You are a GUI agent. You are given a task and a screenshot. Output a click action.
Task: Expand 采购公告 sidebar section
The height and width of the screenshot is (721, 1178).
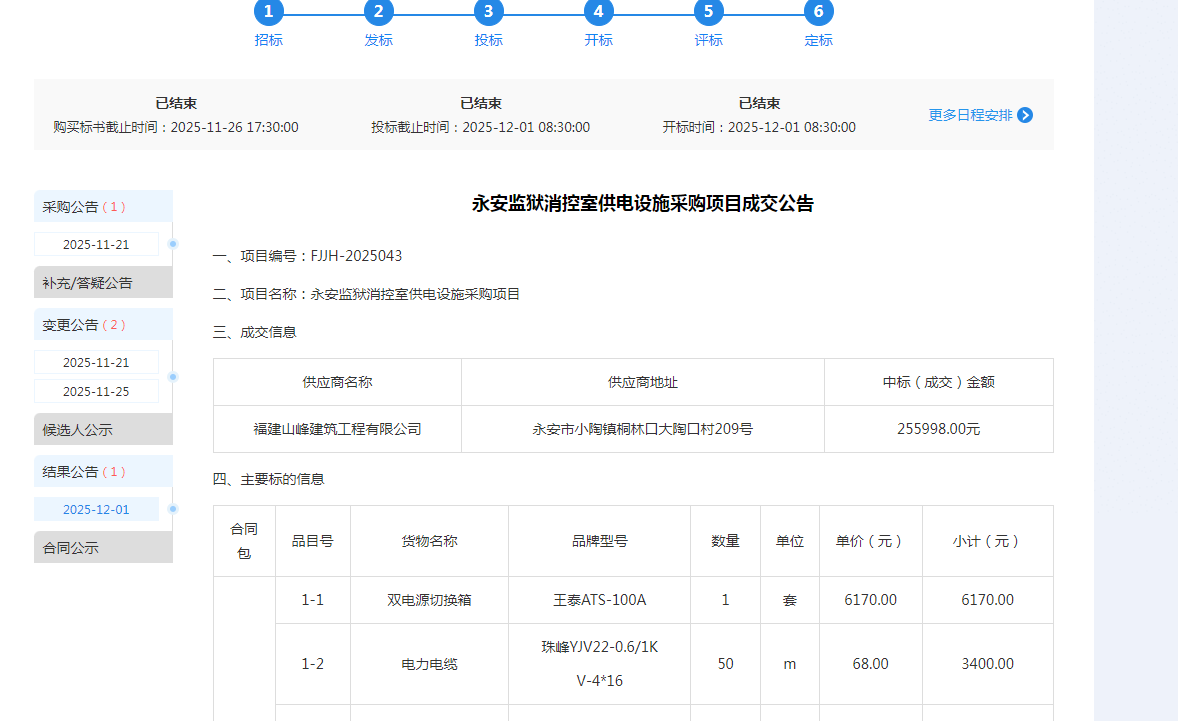click(103, 207)
